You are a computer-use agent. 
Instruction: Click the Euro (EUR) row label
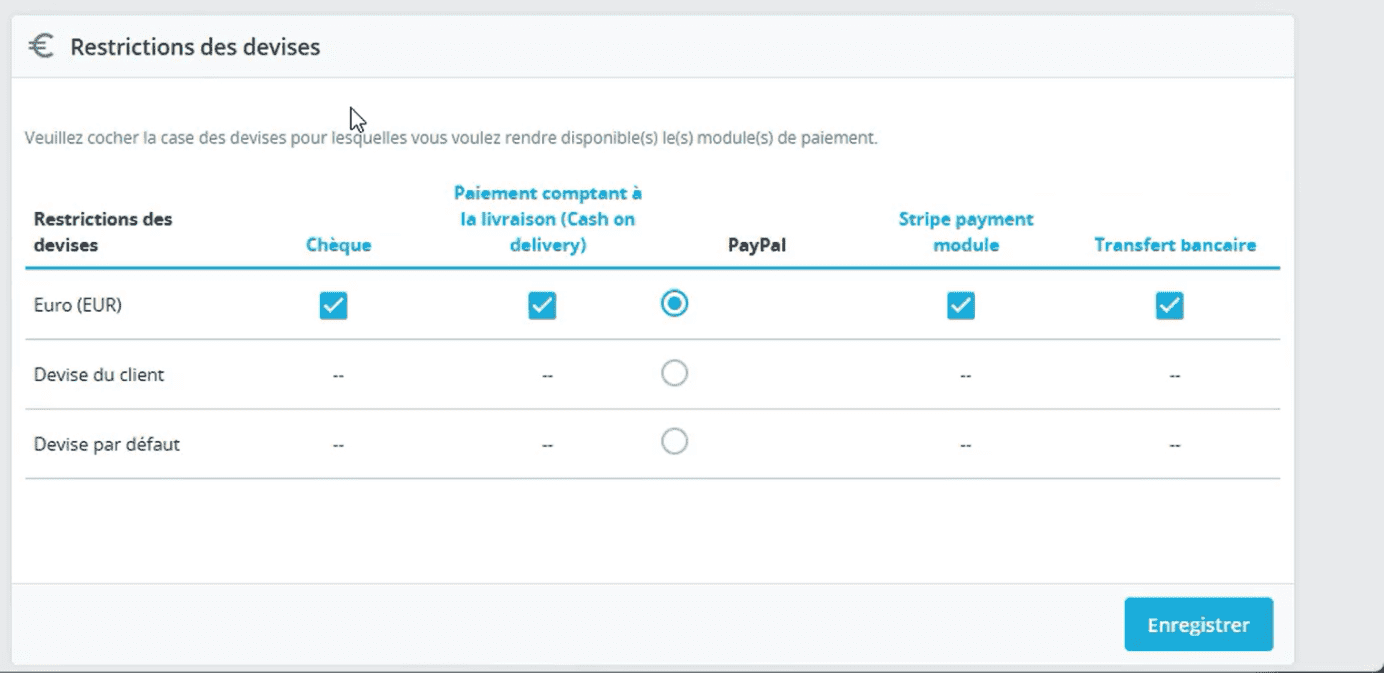tap(78, 305)
